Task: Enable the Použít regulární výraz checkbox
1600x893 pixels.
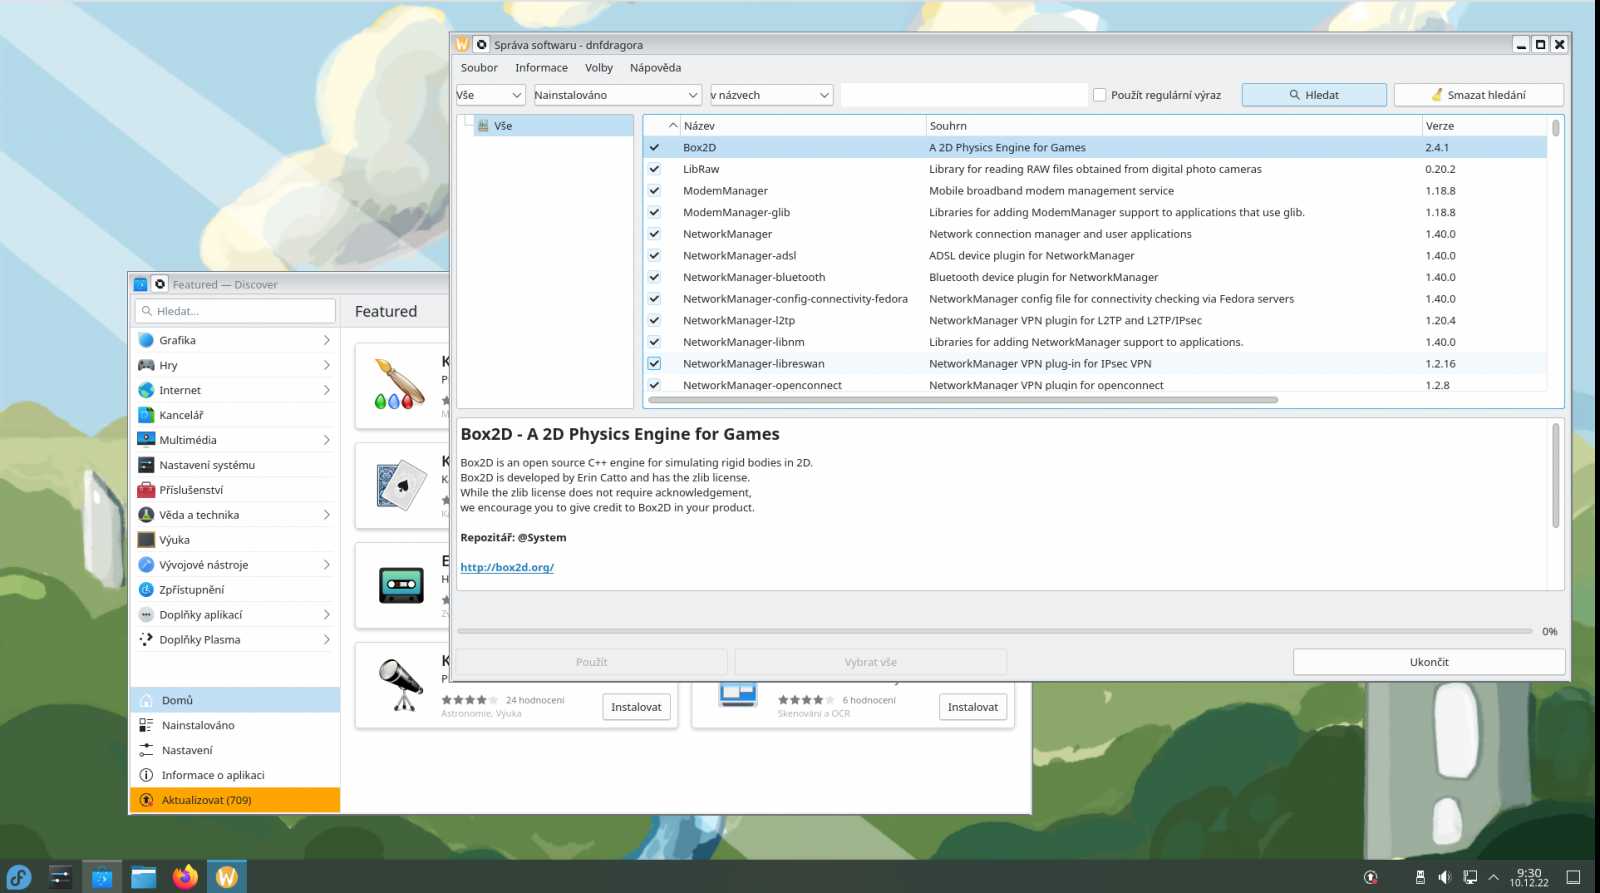Action: click(x=1100, y=95)
